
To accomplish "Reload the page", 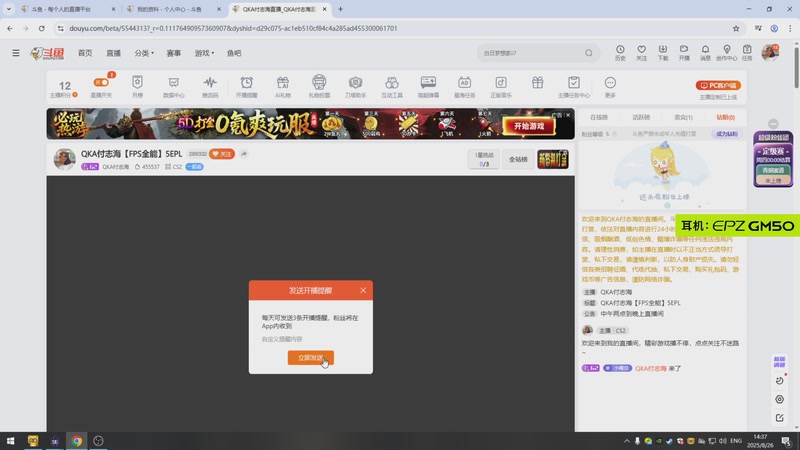I will pos(41,29).
